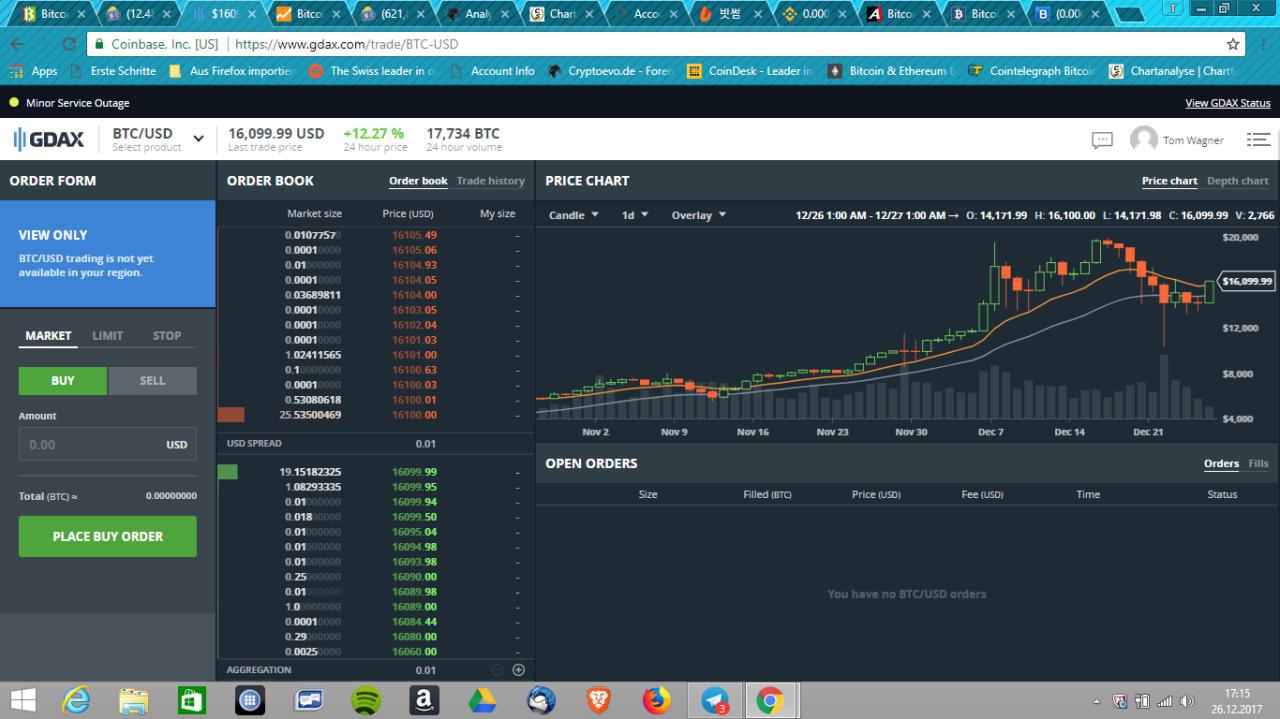
Task: Open Amazon app from taskbar
Action: point(424,701)
